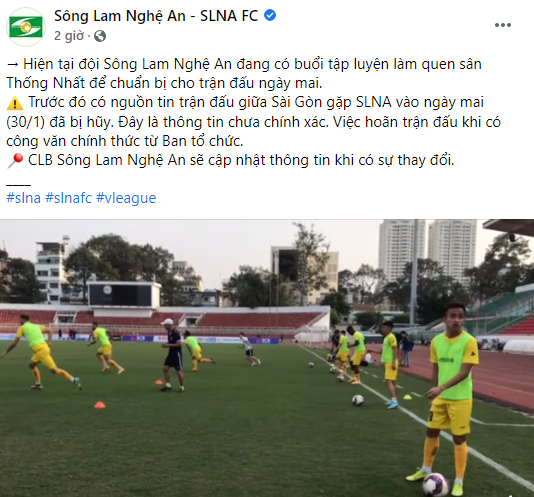534x497 pixels.
Task: Click the tall apartment towers in photo
Action: point(427,250)
